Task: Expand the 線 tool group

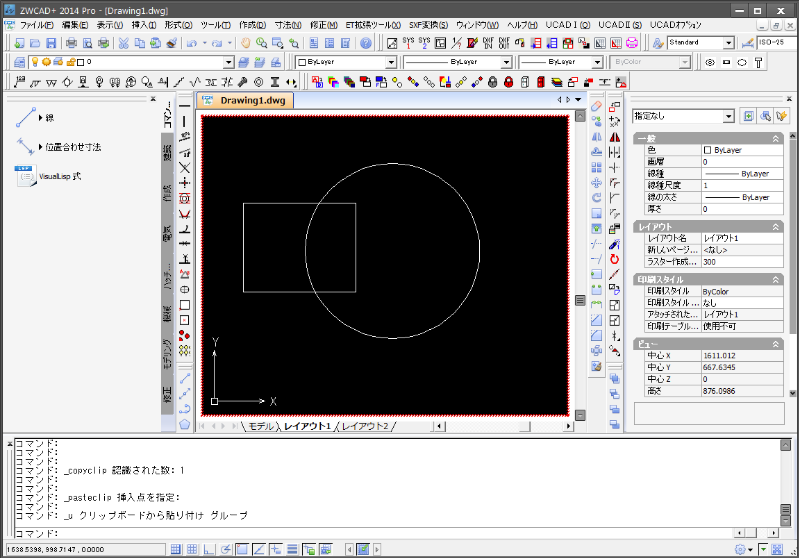Action: pyautogui.click(x=40, y=118)
